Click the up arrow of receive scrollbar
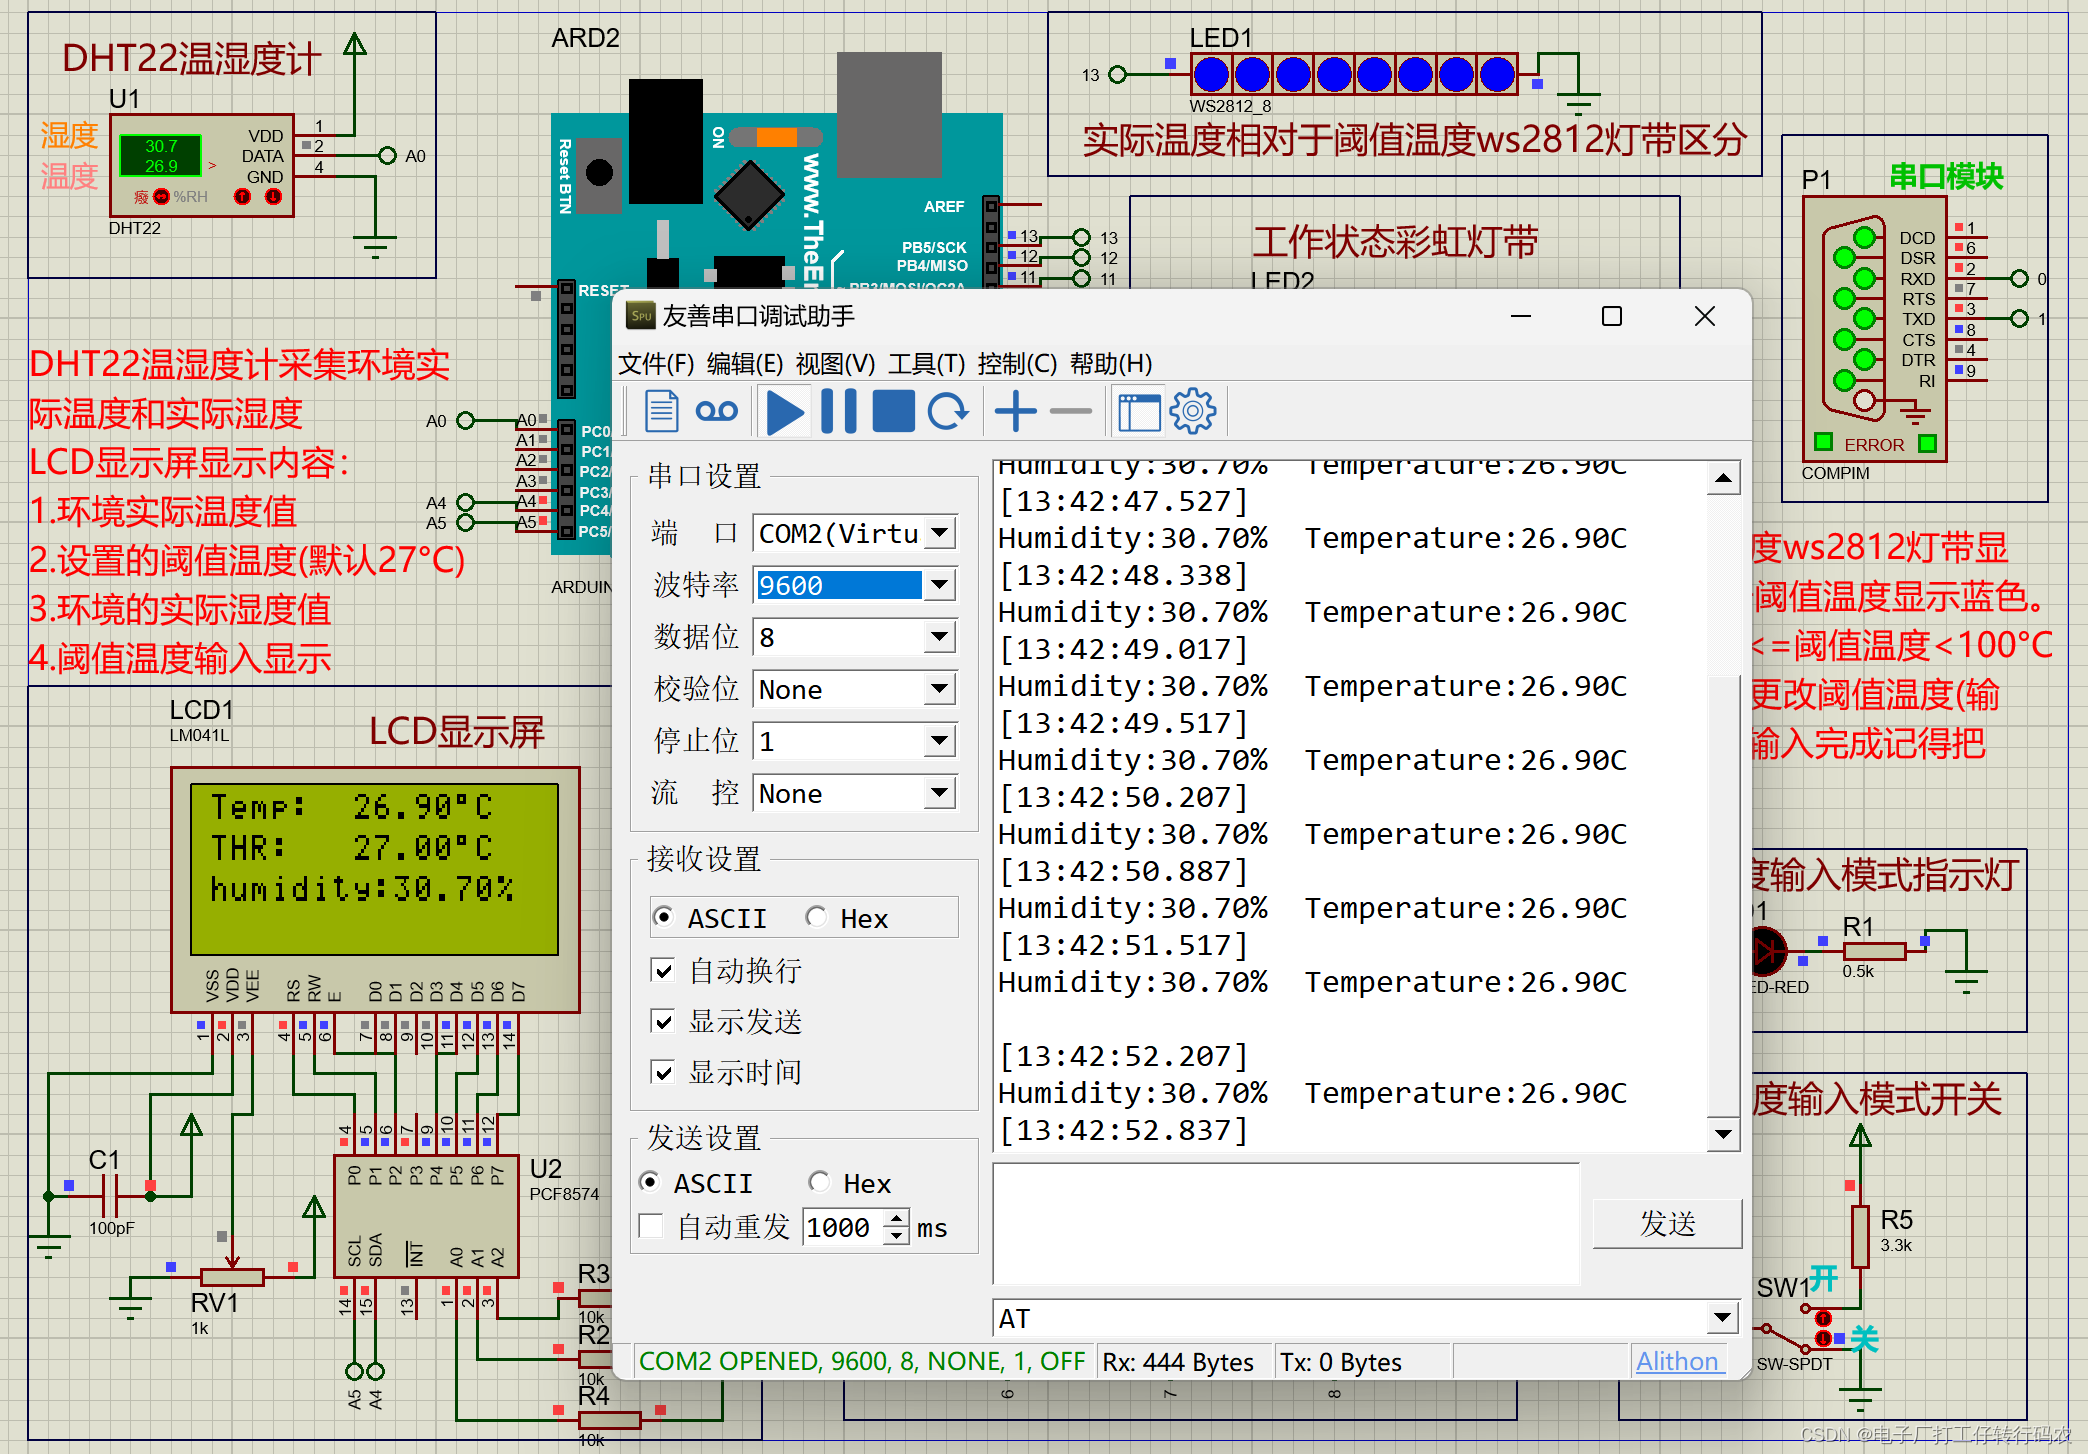This screenshot has width=2088, height=1454. (x=1723, y=479)
